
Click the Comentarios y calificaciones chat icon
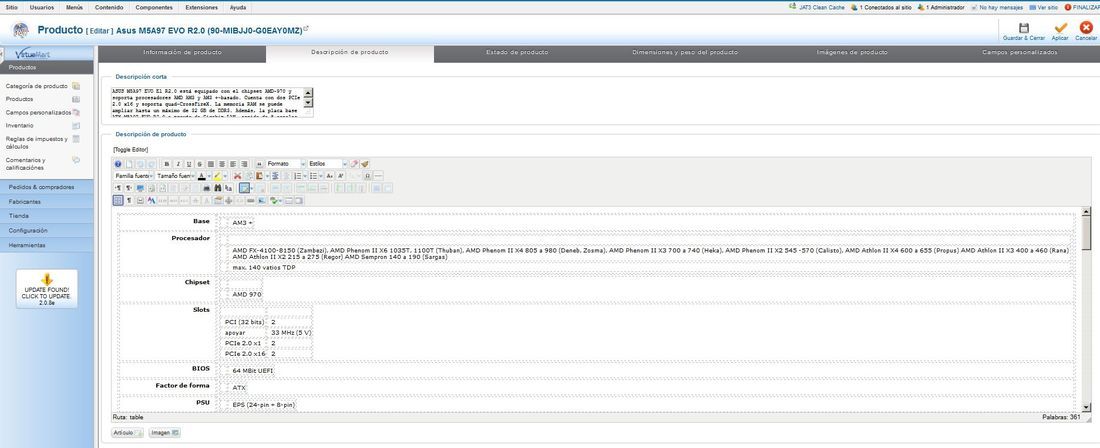[x=76, y=160]
